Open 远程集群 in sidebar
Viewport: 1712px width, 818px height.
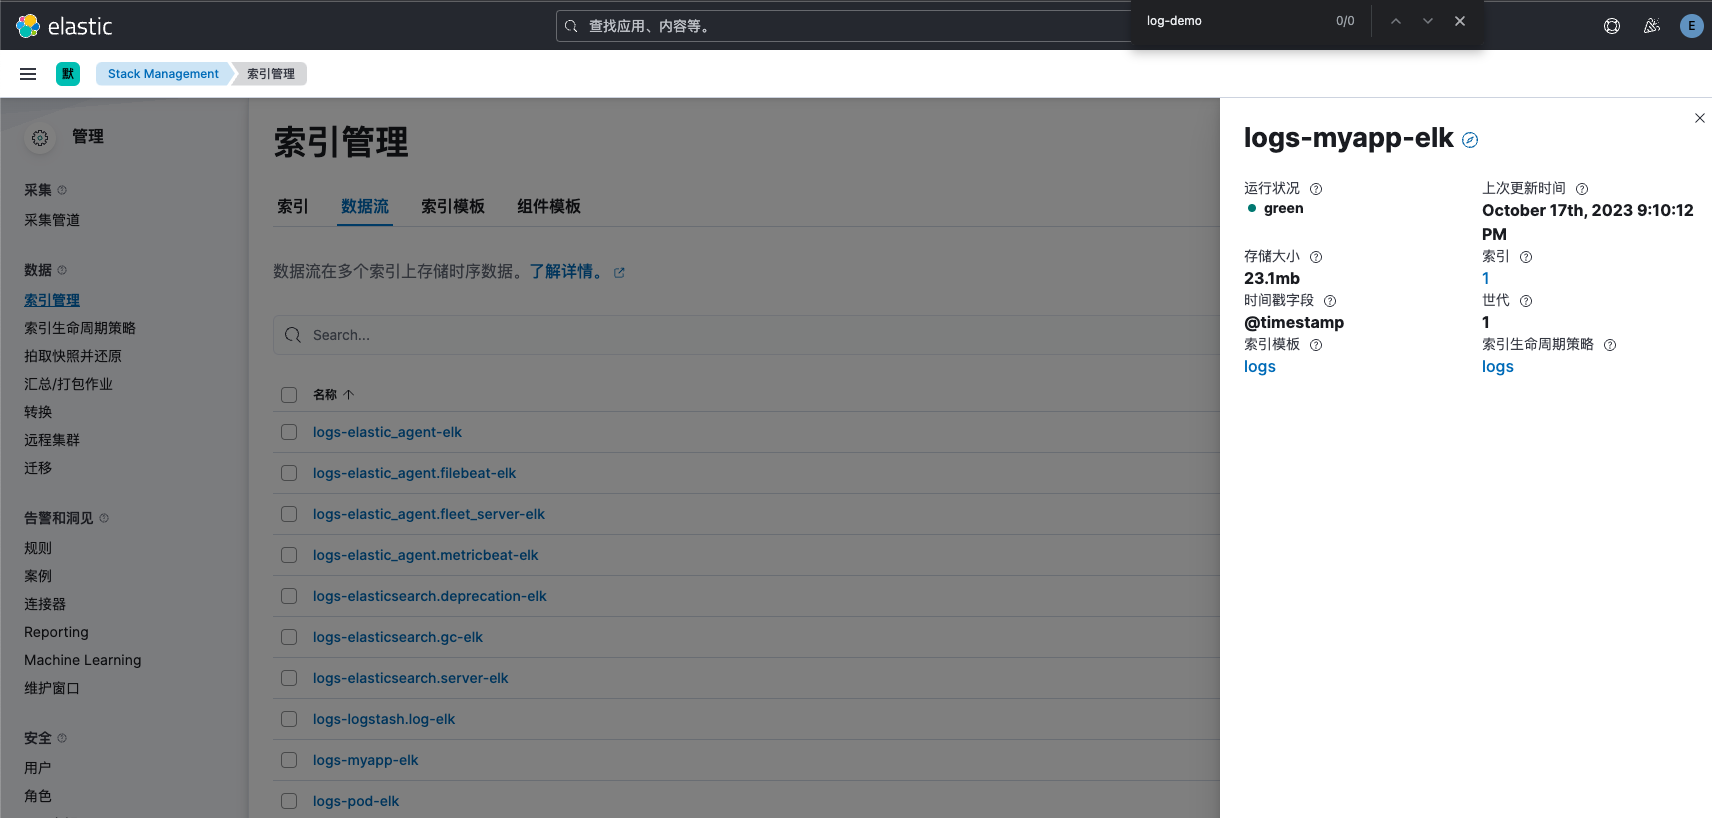coord(52,440)
